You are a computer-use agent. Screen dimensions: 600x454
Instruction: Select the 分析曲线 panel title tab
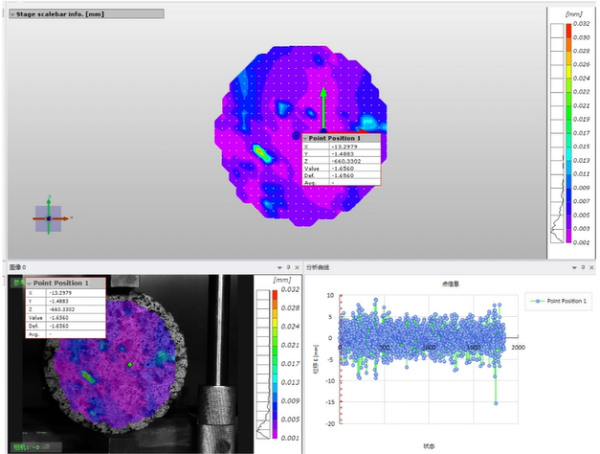coord(318,269)
